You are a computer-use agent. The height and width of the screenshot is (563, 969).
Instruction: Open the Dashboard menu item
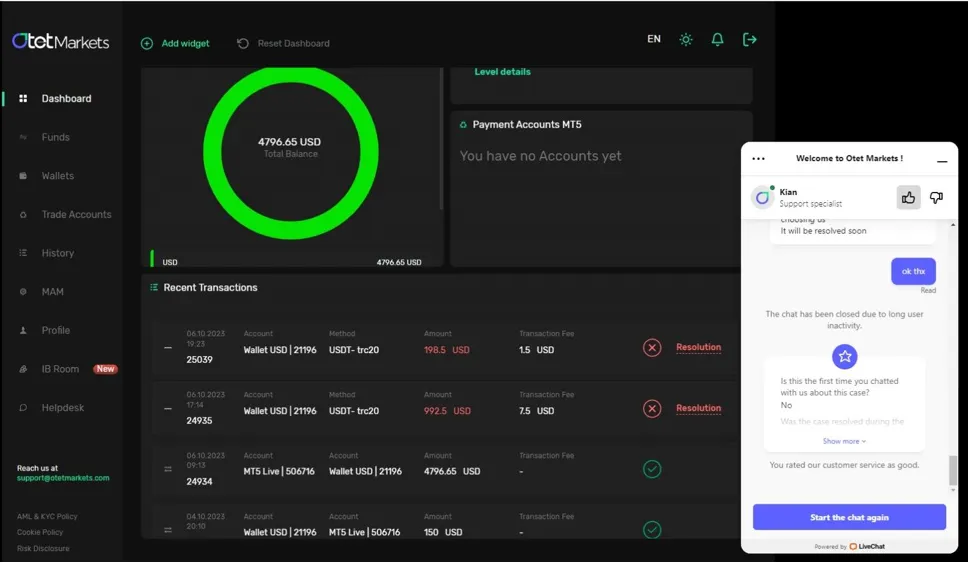(66, 98)
